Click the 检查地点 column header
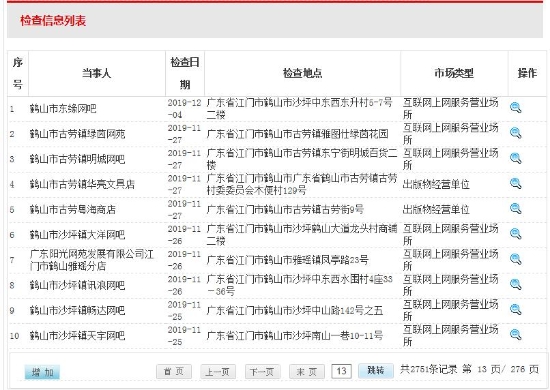This screenshot has height=390, width=550. coord(302,73)
